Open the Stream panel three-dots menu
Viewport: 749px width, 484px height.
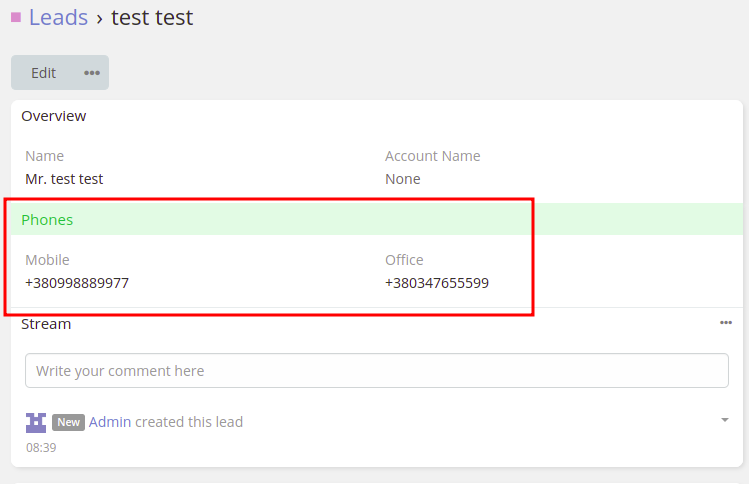(x=726, y=323)
